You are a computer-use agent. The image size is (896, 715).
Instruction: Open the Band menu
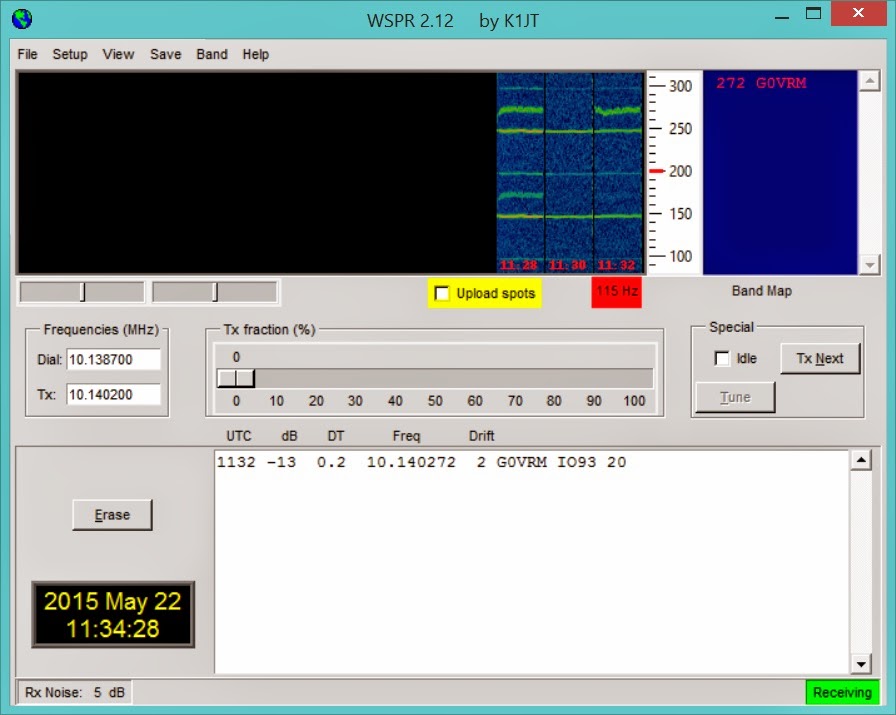point(211,54)
